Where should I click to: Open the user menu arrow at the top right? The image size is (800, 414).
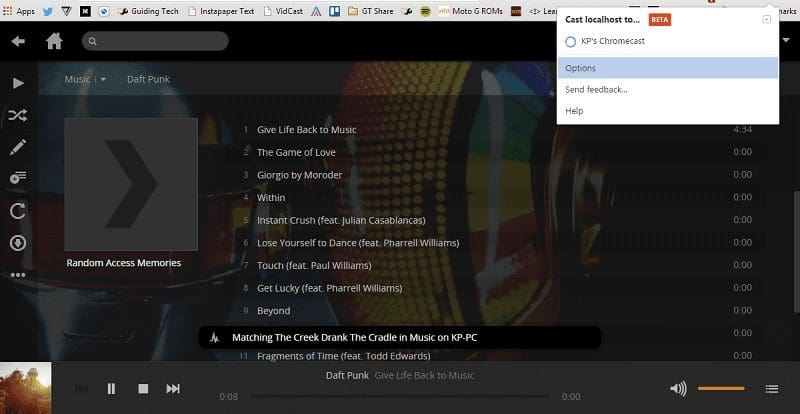click(787, 40)
